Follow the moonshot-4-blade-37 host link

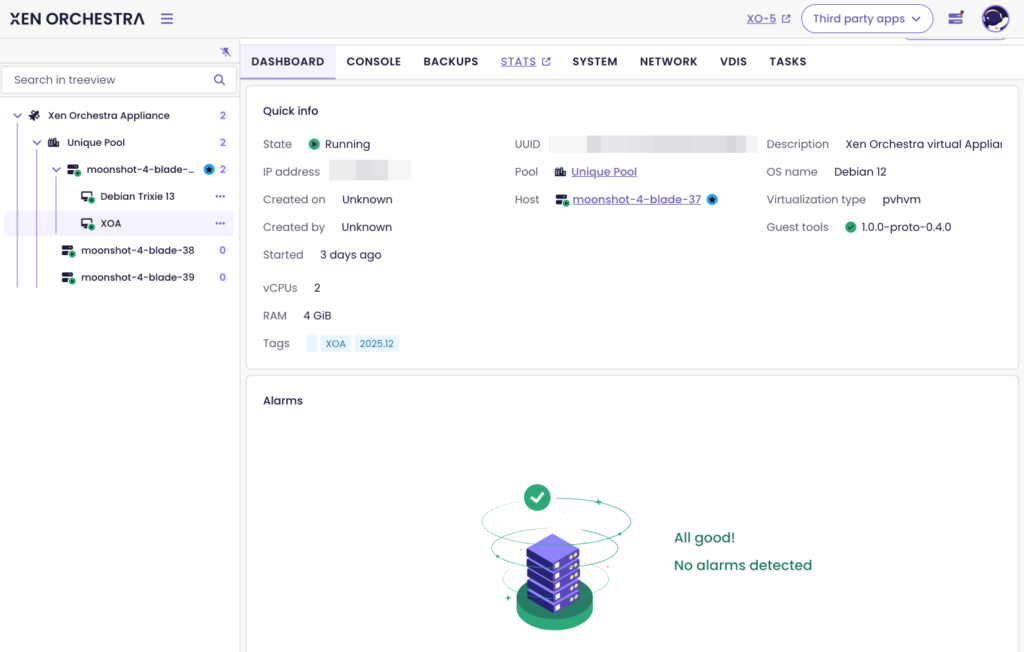pos(636,200)
